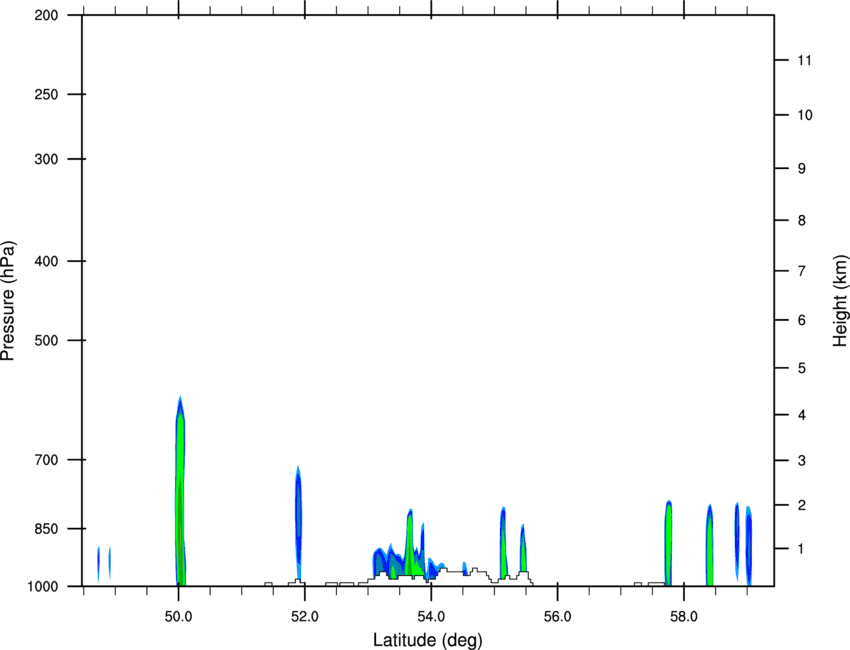Pick the 3 km height label
The height and width of the screenshot is (650, 850).
(802, 461)
